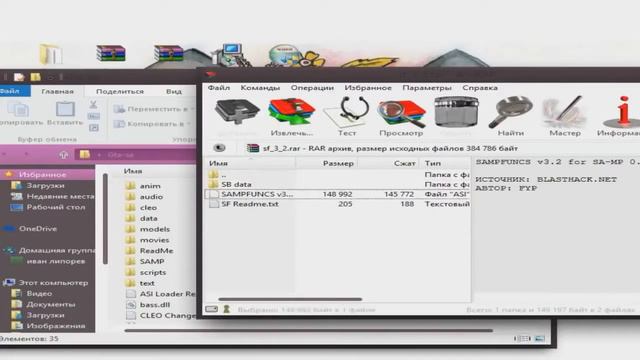Switch to Explorer Вид ribbon tab

coord(174,91)
